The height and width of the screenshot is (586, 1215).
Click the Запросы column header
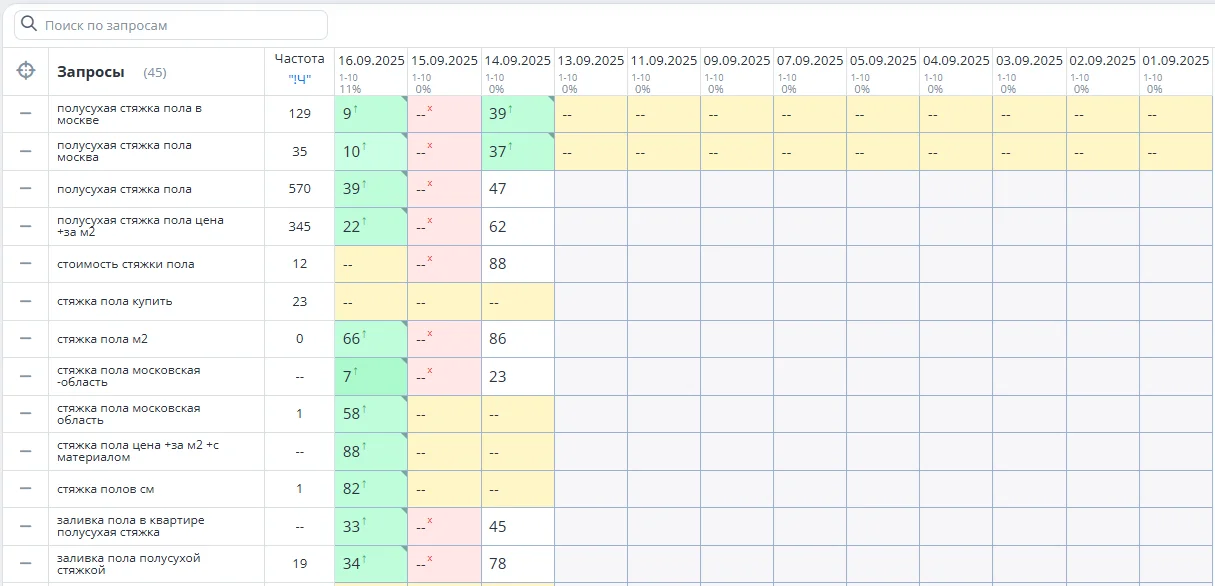point(90,72)
